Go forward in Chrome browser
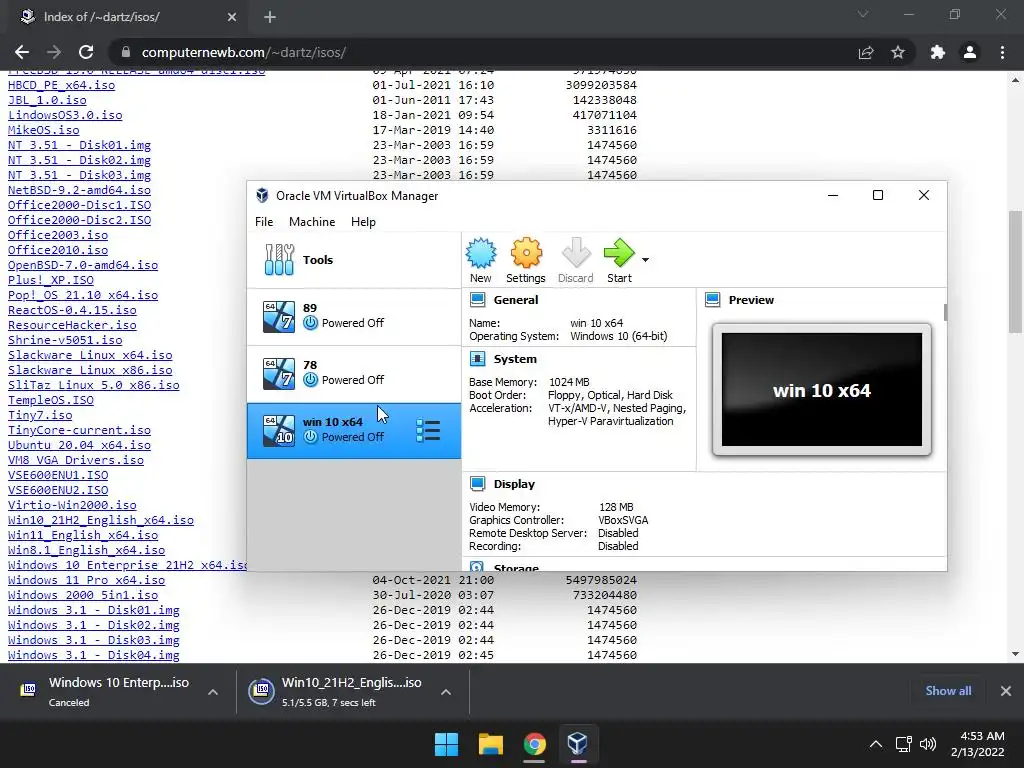Image resolution: width=1024 pixels, height=768 pixels. pos(54,52)
